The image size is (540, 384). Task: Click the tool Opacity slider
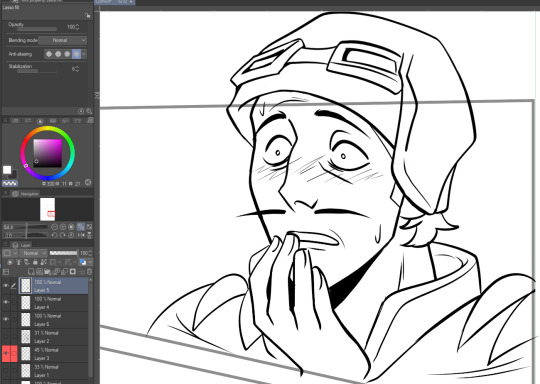(x=37, y=29)
